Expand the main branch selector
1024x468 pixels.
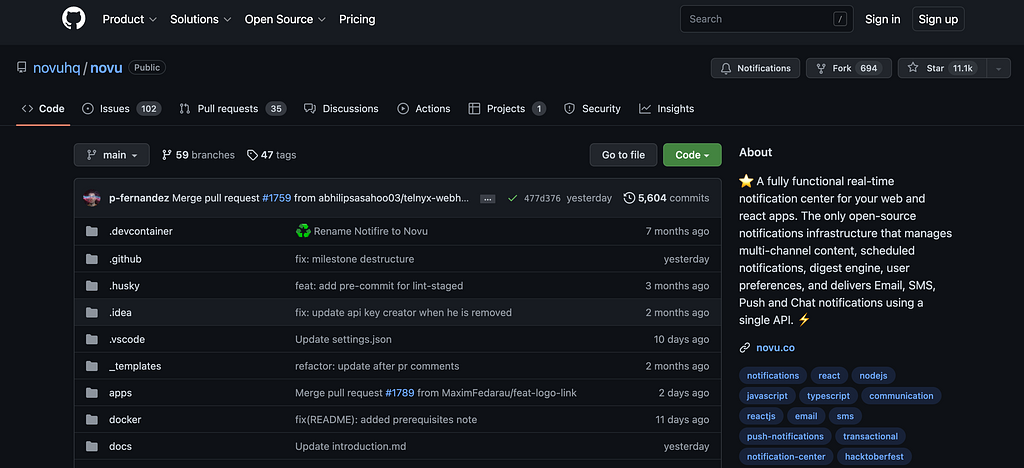coord(112,155)
